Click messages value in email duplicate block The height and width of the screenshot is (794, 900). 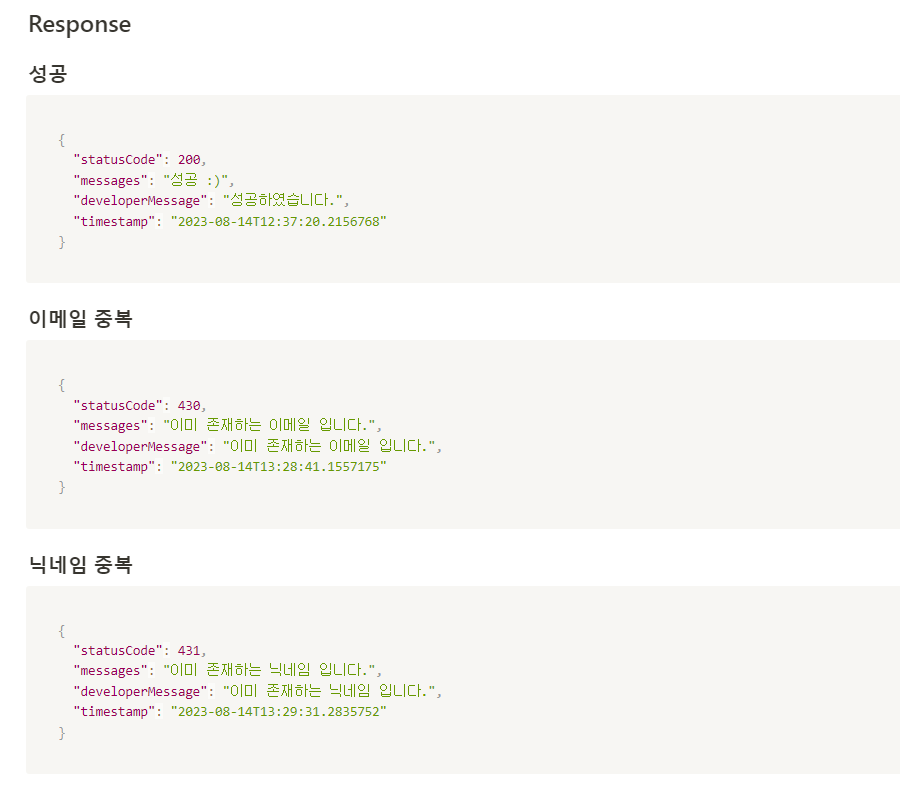click(x=269, y=425)
